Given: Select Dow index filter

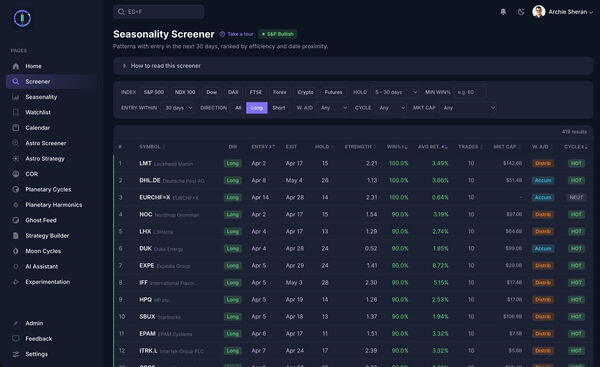Looking at the screenshot, I should (x=212, y=92).
